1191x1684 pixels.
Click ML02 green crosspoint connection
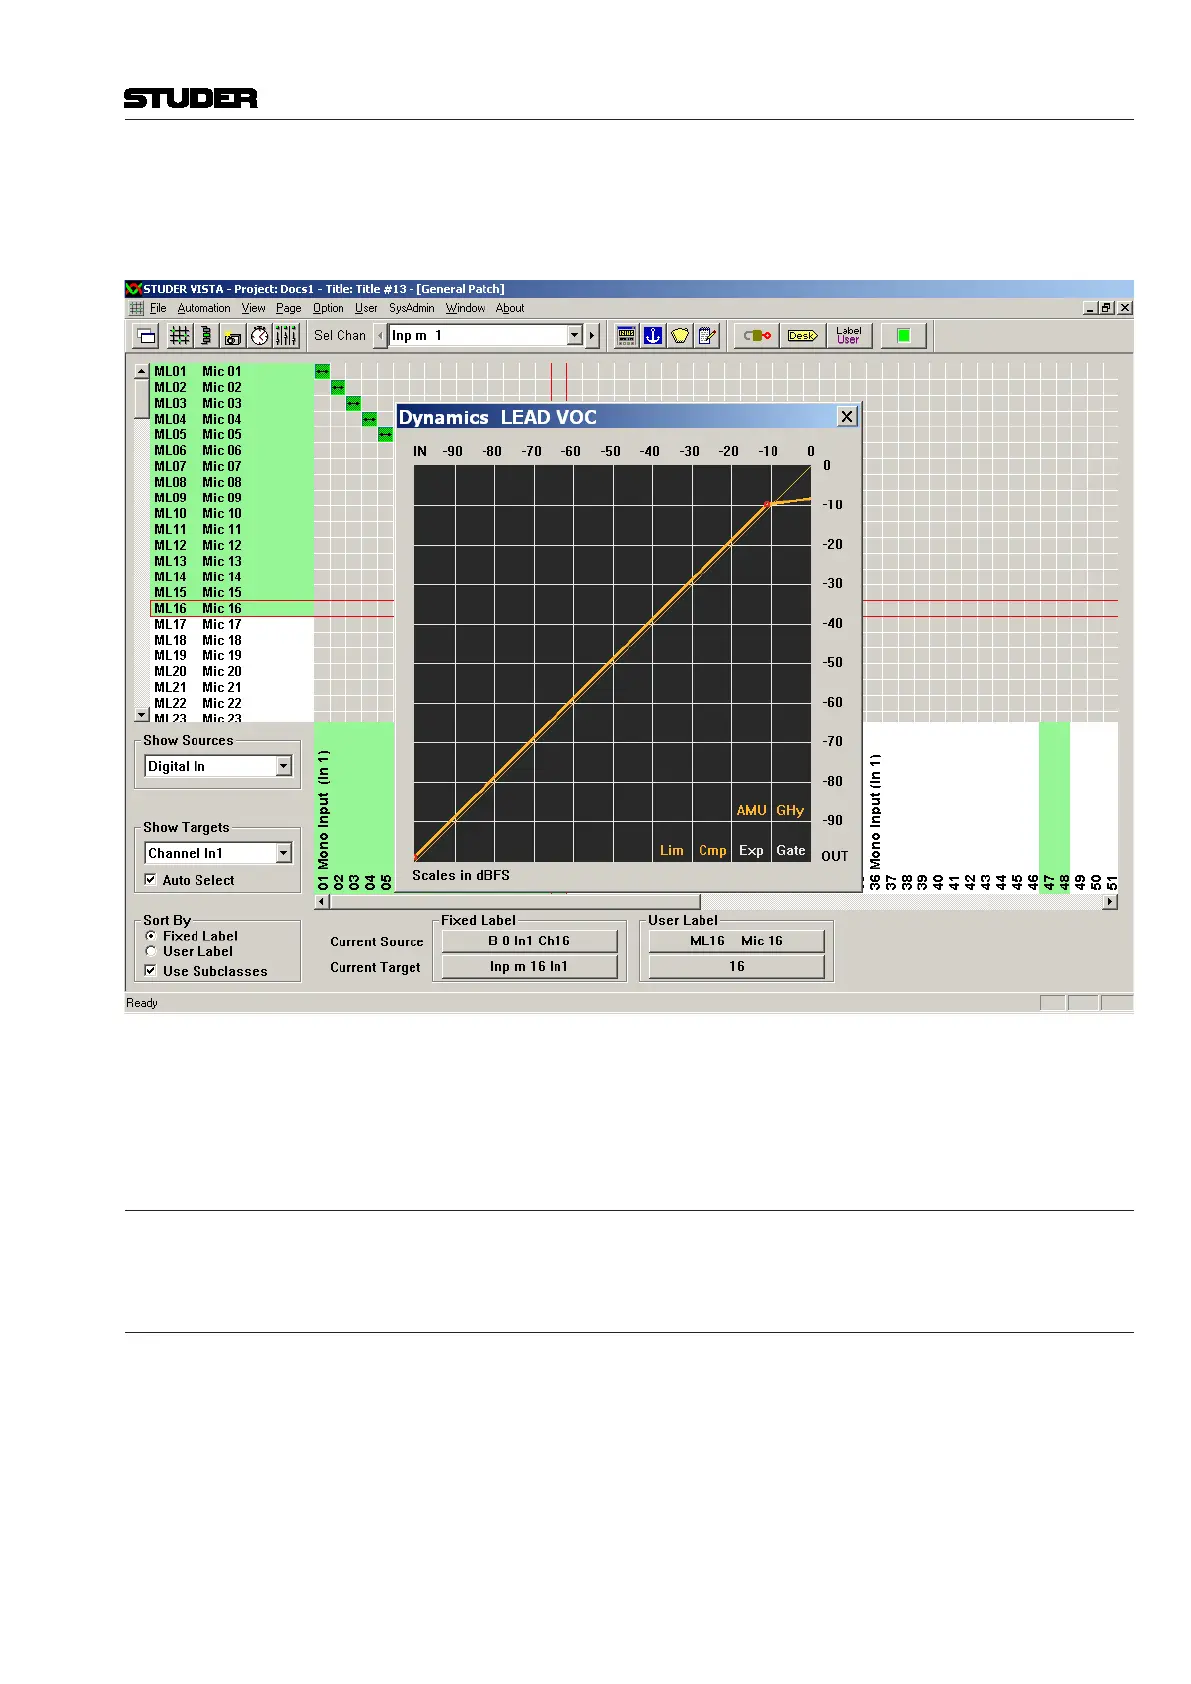338,387
